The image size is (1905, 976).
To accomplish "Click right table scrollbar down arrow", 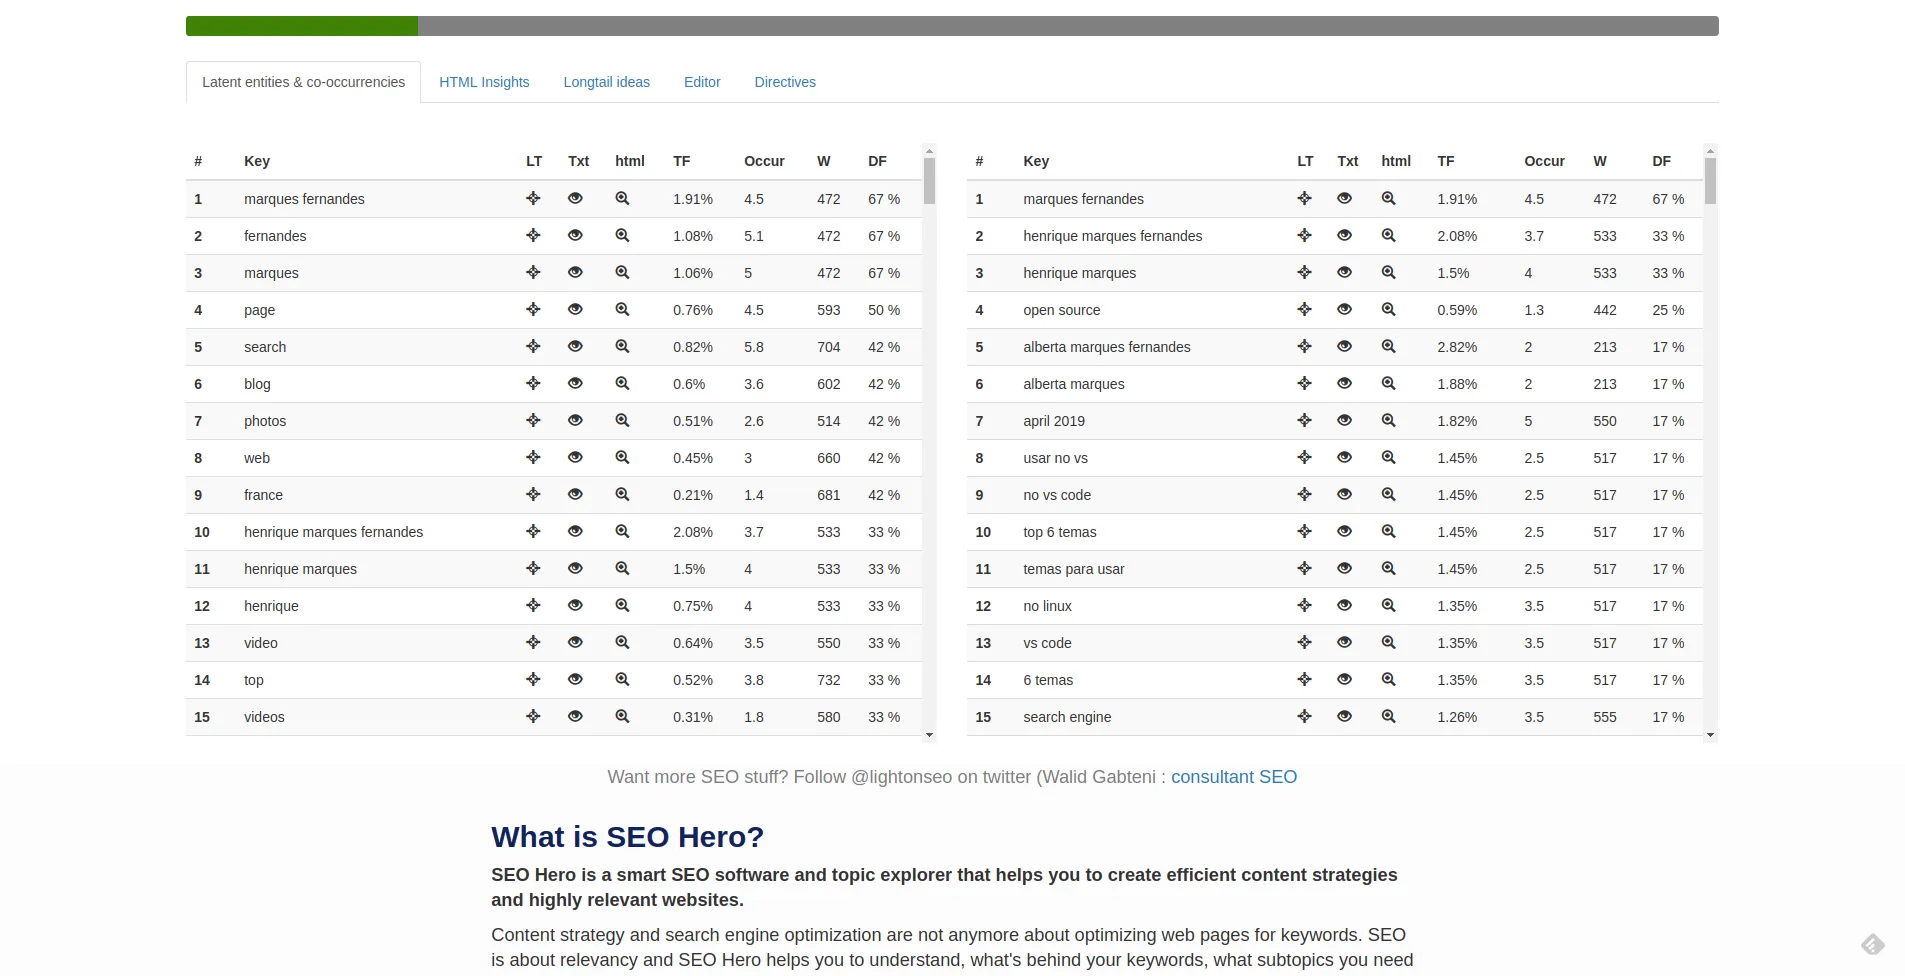I will pos(1710,735).
